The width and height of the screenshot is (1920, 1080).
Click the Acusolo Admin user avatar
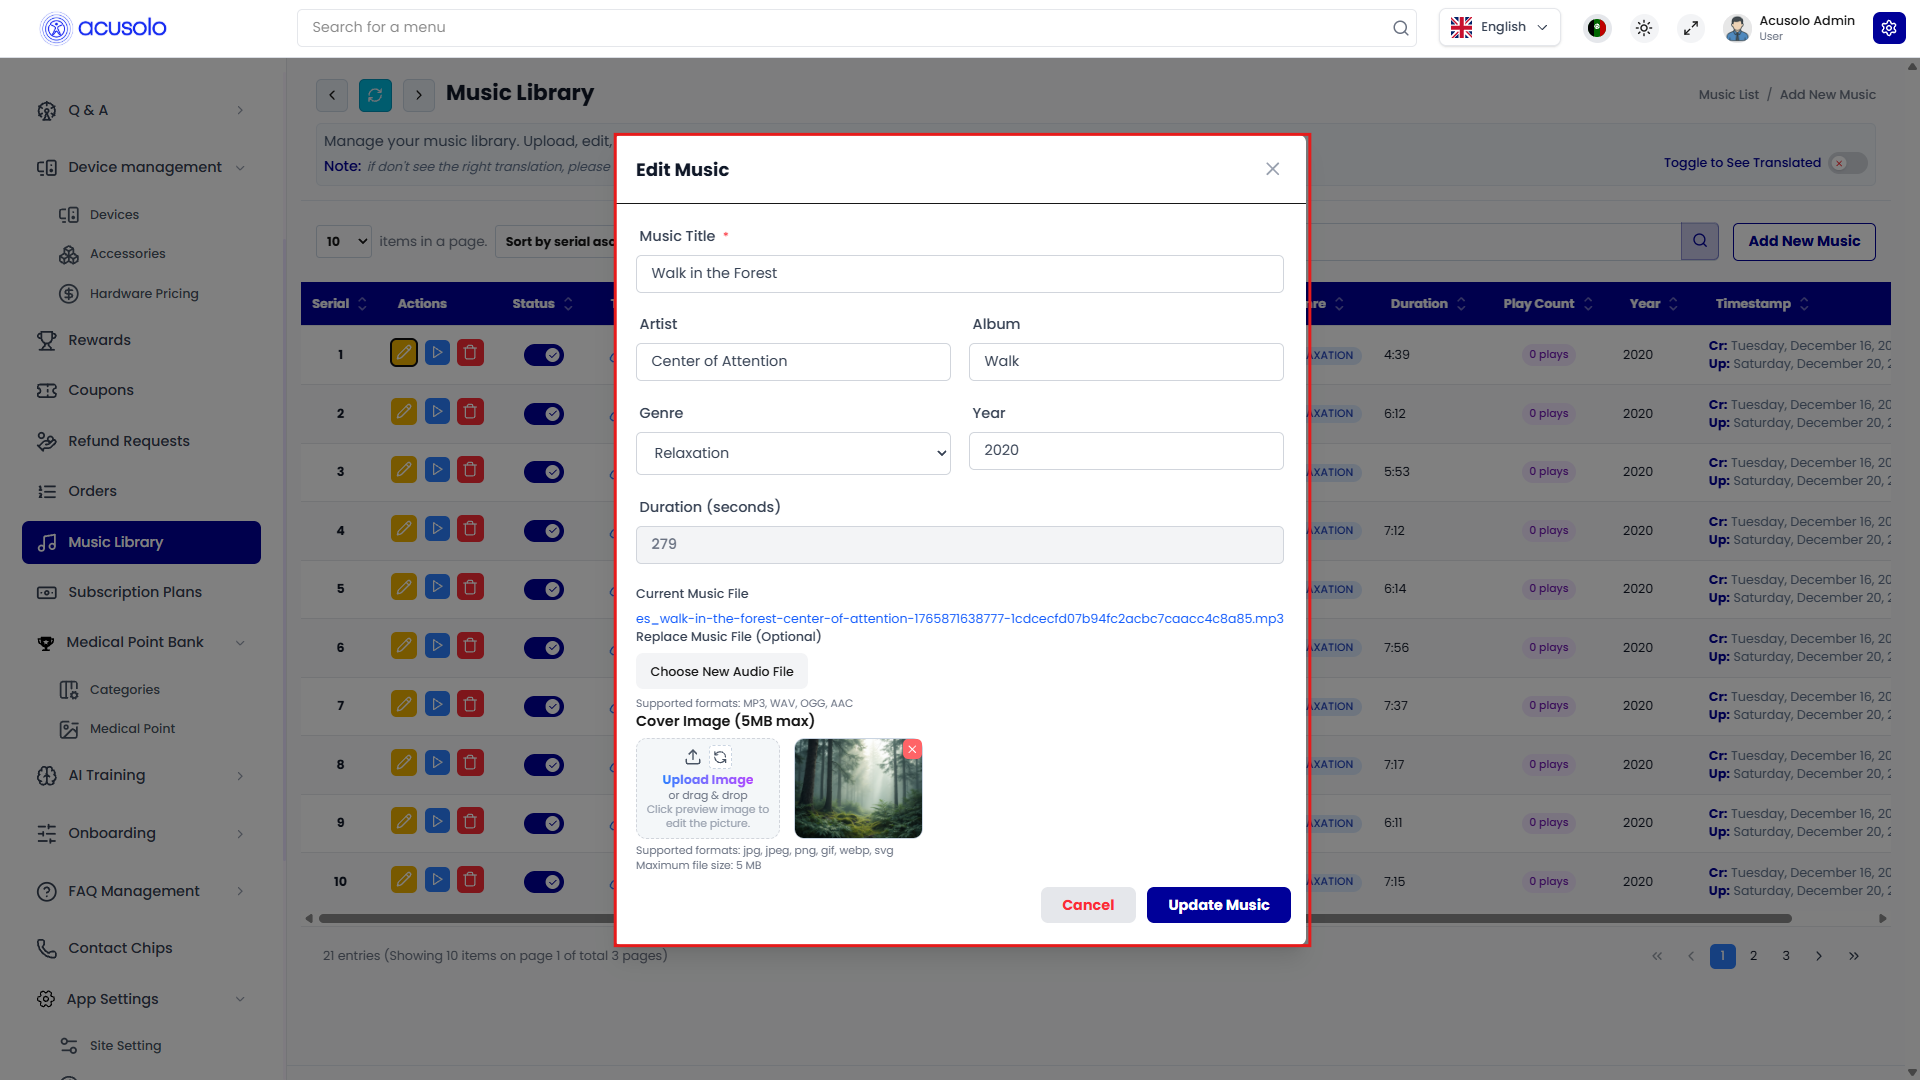[1738, 28]
